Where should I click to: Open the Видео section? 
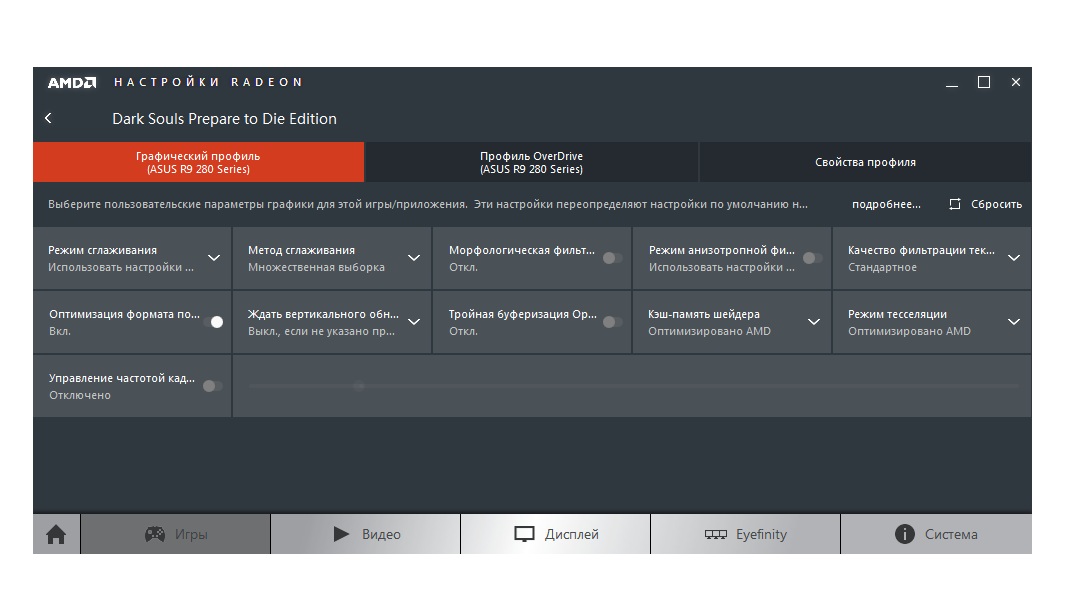tap(366, 534)
